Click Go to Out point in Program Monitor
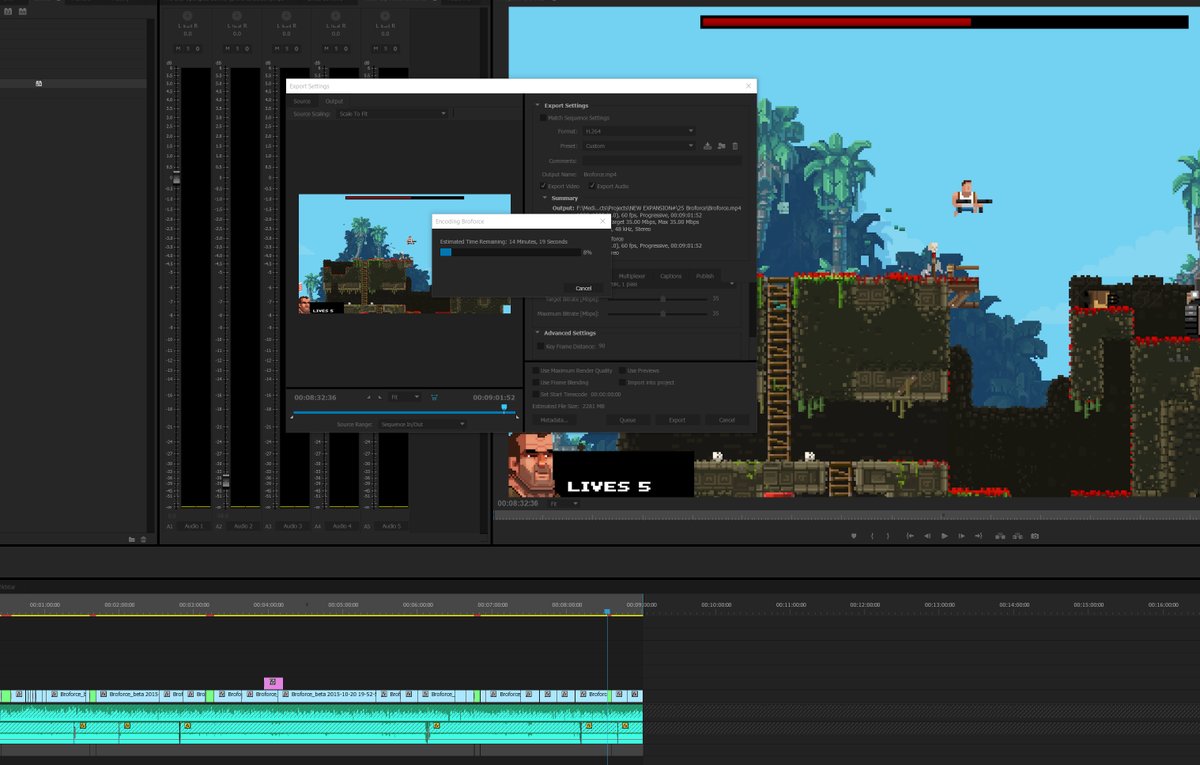The width and height of the screenshot is (1200, 765). [x=978, y=536]
